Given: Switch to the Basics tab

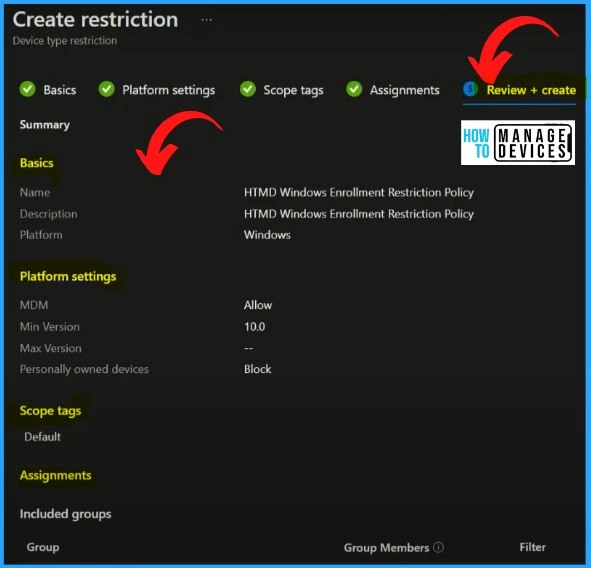Looking at the screenshot, I should pos(60,90).
